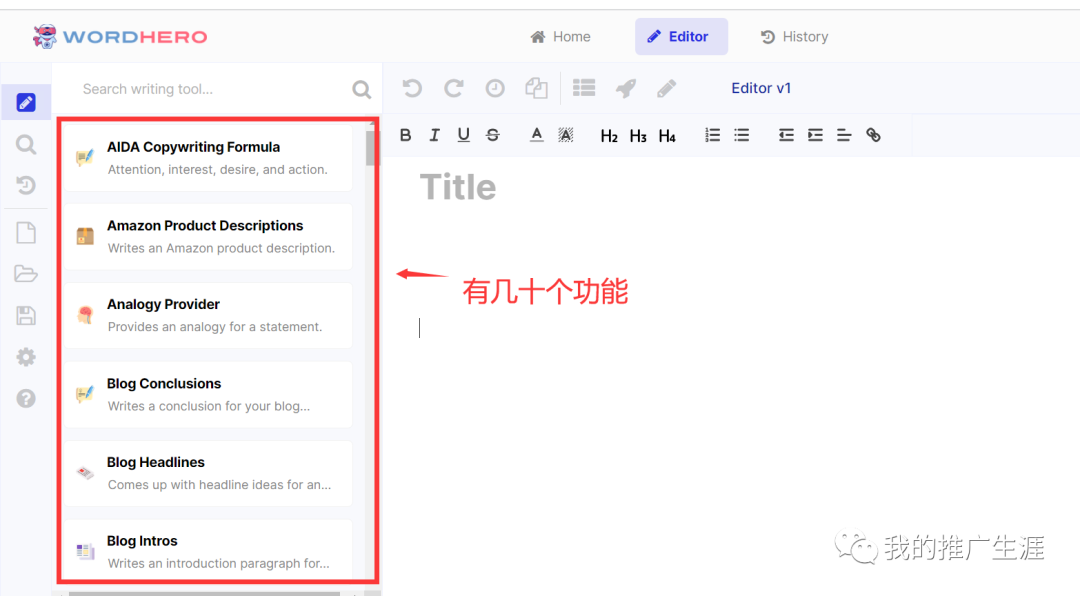Viewport: 1080px width, 596px height.
Task: Open folder icon in left sidebar
Action: click(x=25, y=274)
